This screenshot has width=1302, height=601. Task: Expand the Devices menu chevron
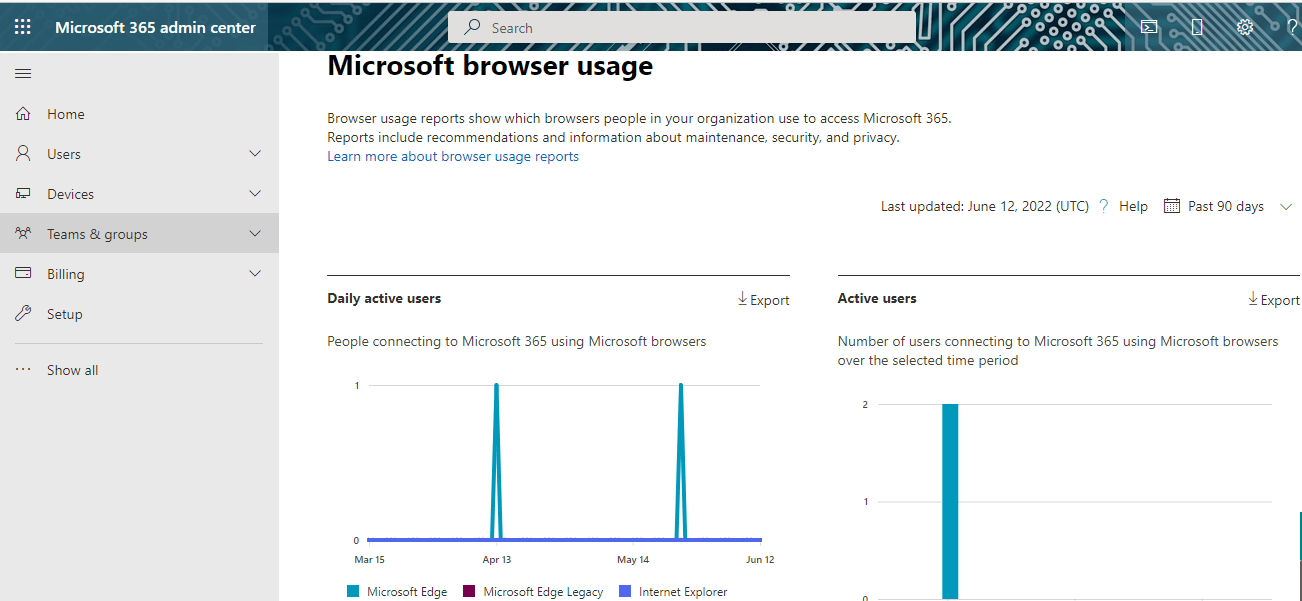click(x=255, y=194)
